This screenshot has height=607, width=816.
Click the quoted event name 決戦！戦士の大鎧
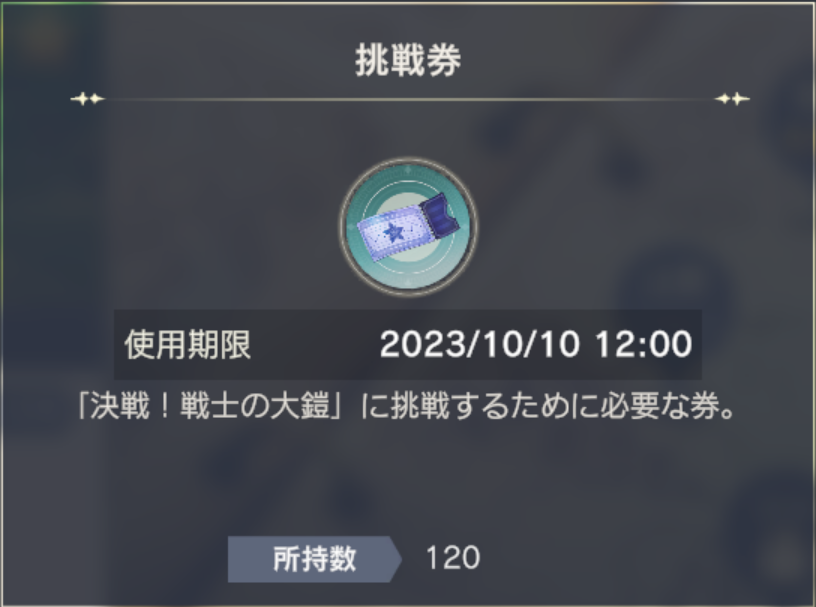click(x=210, y=406)
